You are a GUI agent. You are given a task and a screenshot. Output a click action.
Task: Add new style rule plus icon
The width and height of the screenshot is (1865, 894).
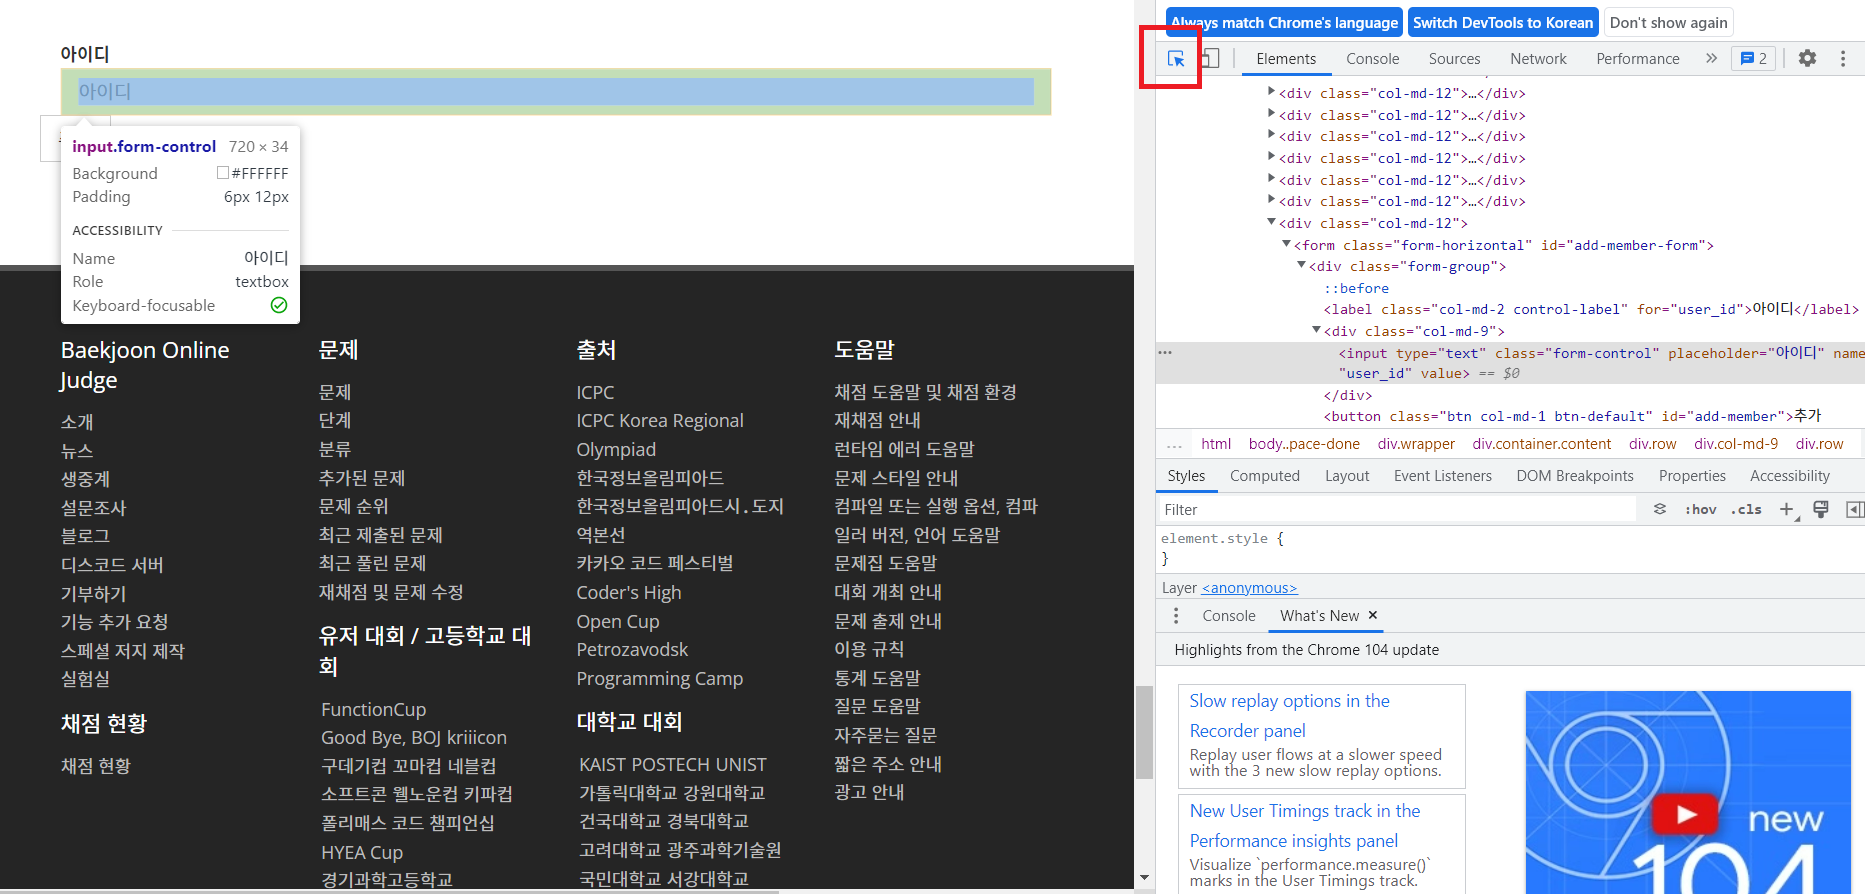pos(1787,509)
